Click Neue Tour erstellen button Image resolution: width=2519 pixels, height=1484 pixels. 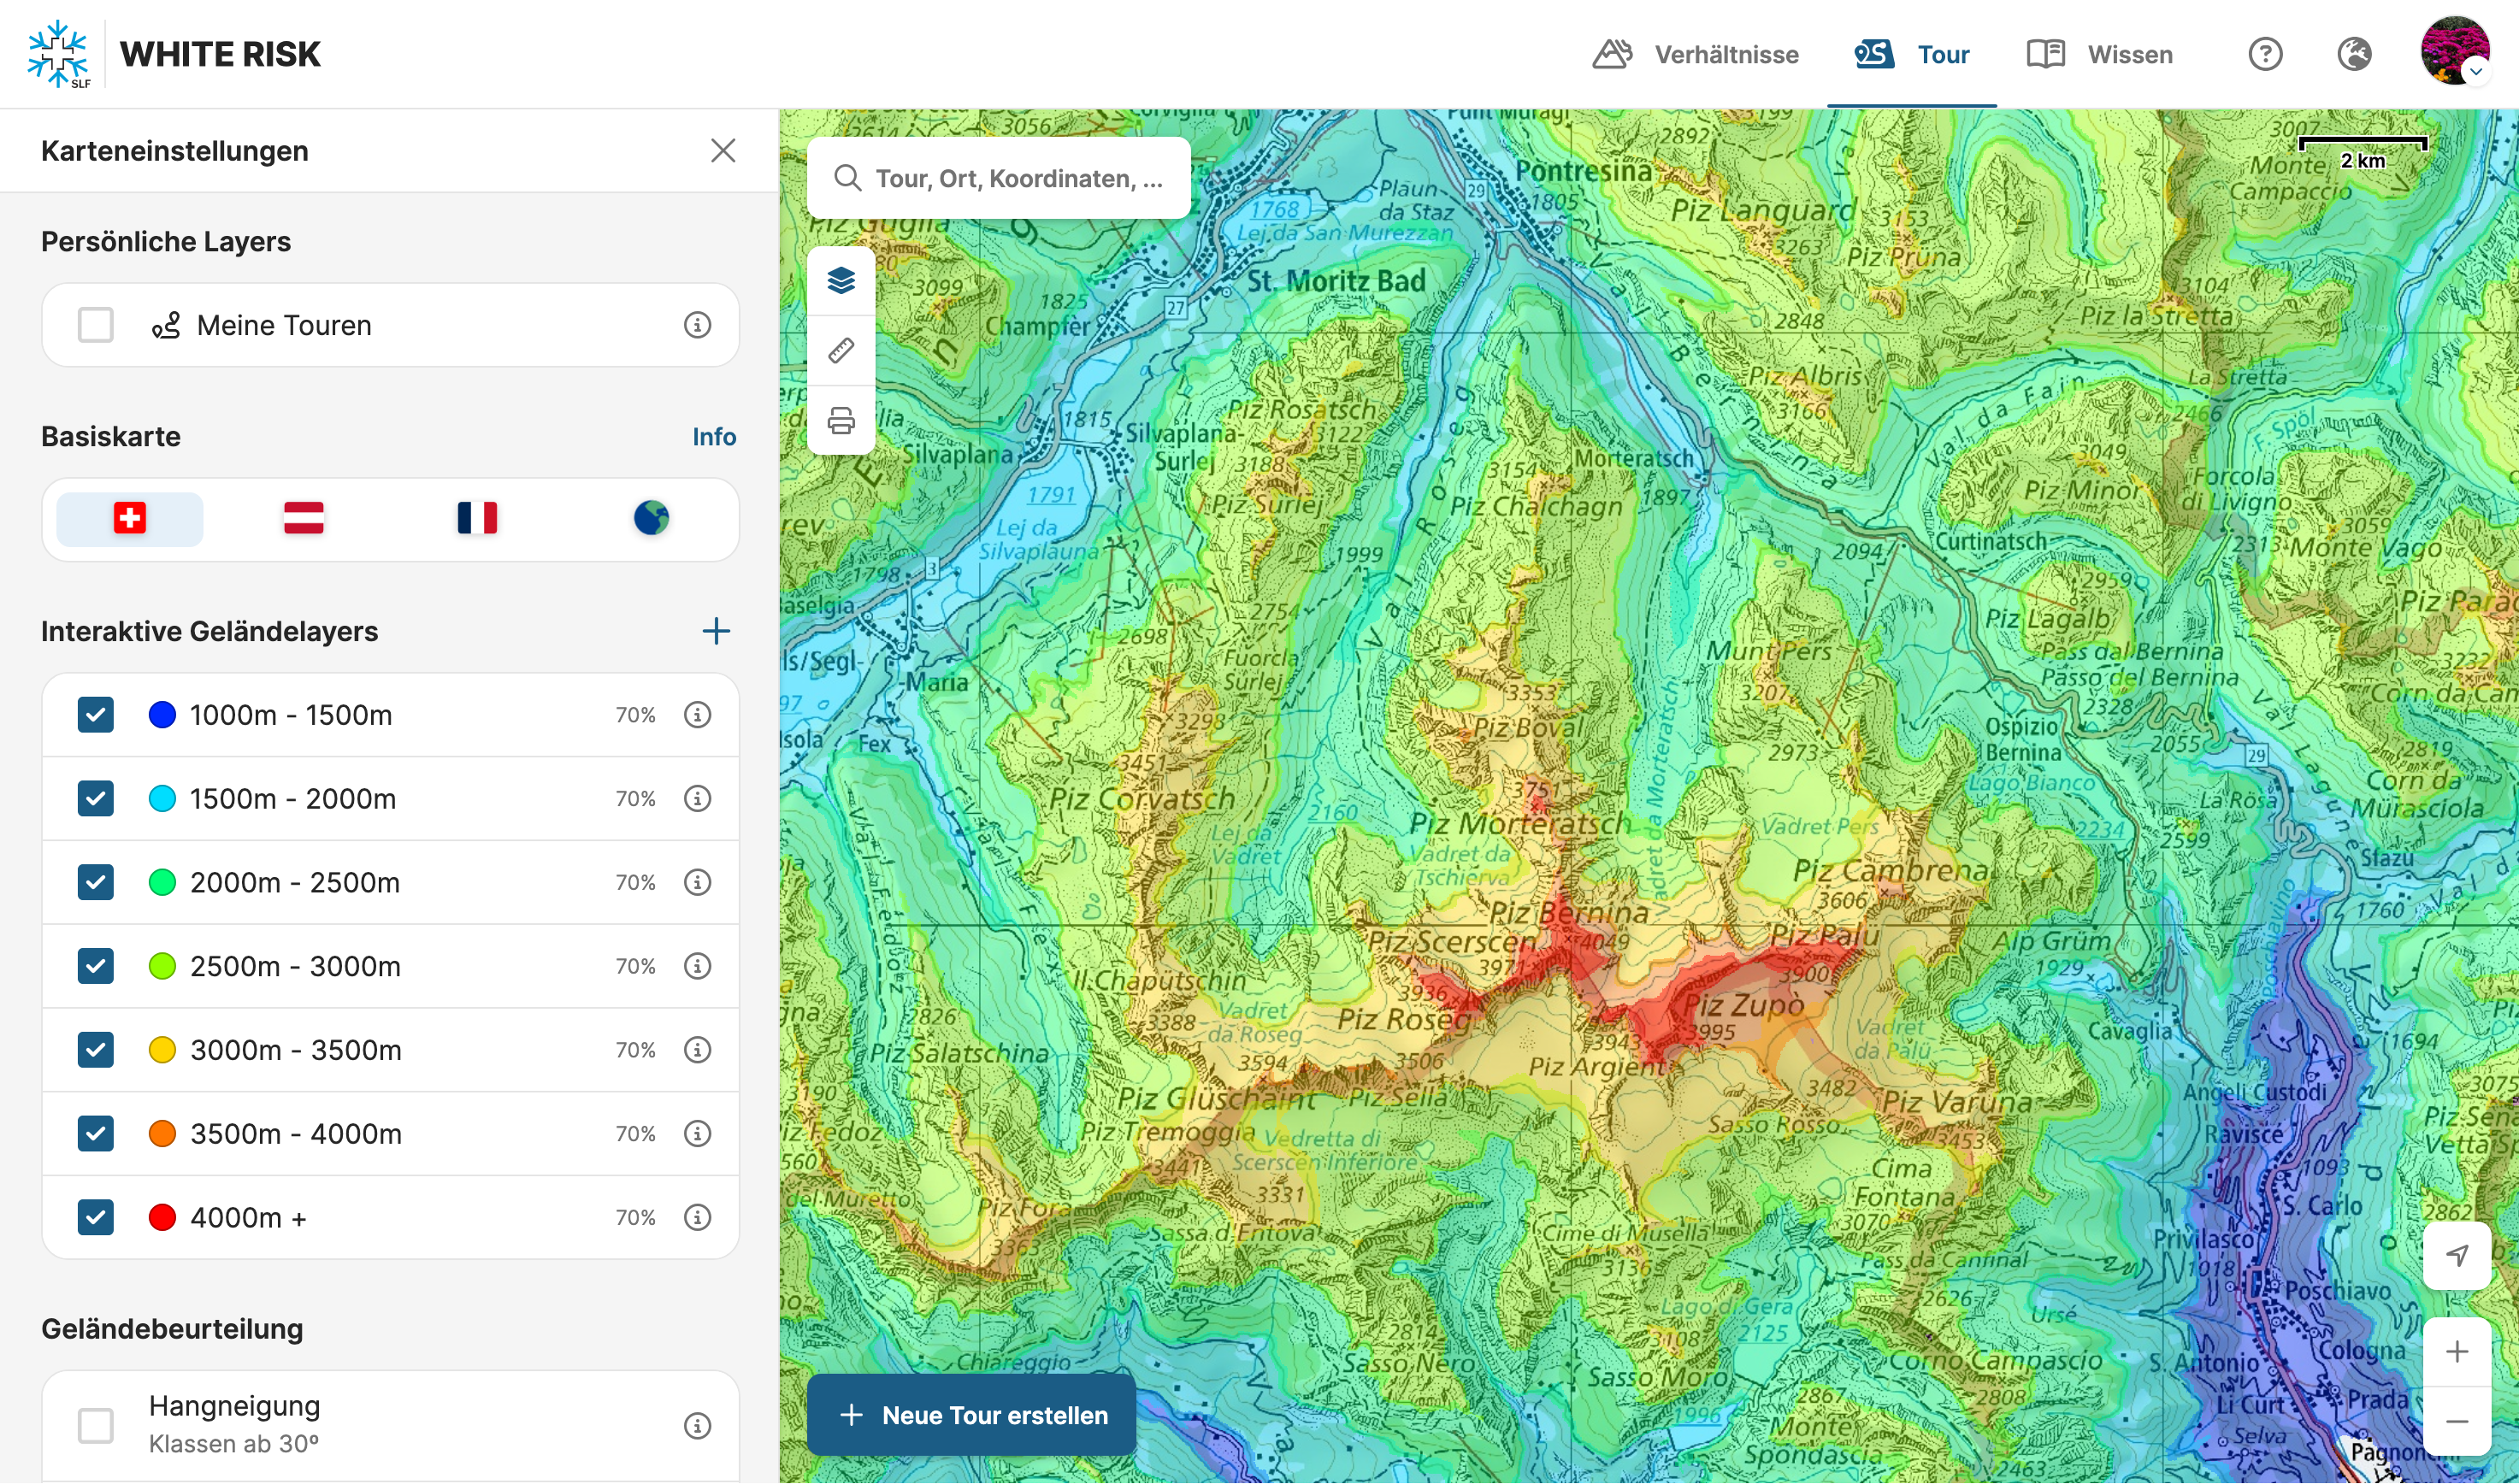[x=972, y=1415]
